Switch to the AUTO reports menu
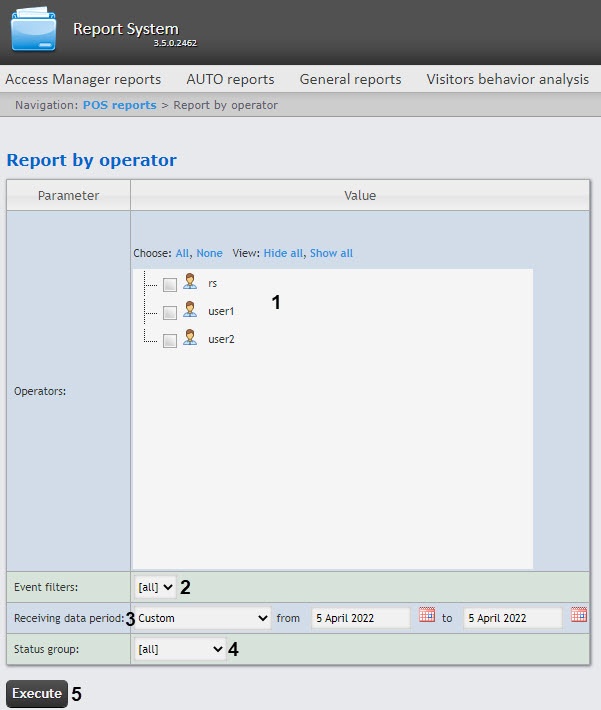The image size is (601, 710). 230,79
